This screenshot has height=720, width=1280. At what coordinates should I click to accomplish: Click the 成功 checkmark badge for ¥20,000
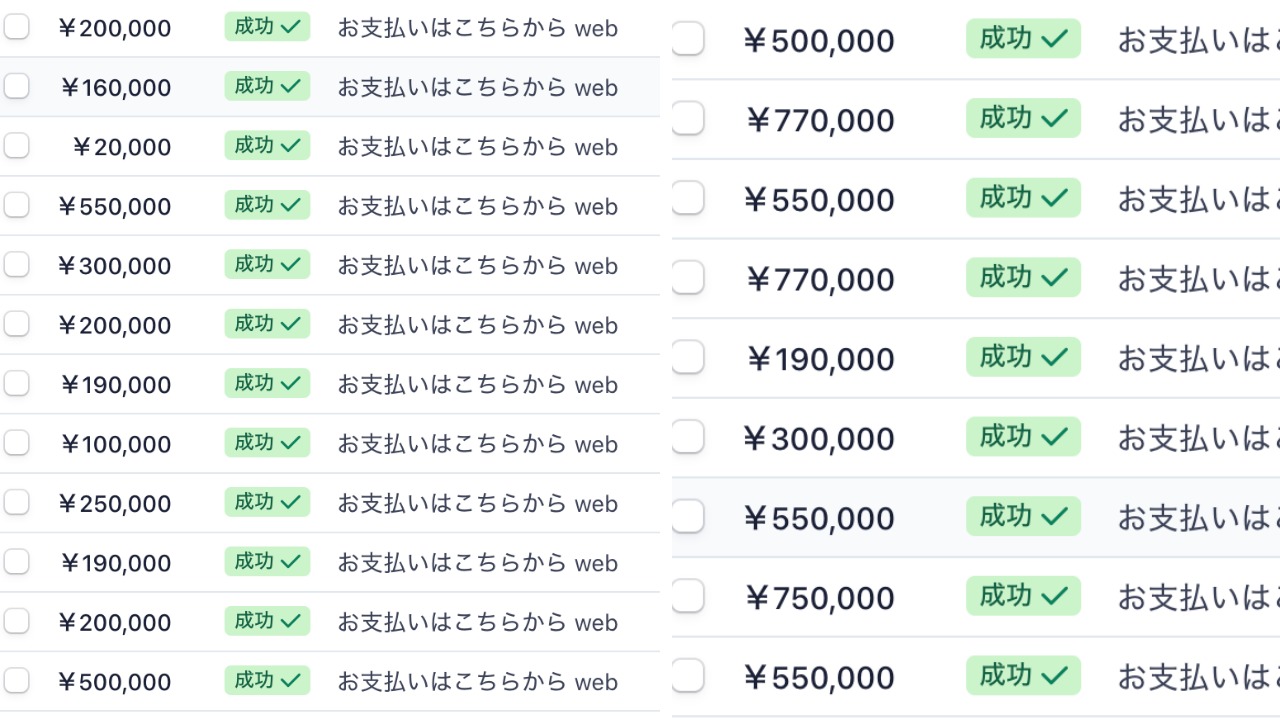(267, 146)
